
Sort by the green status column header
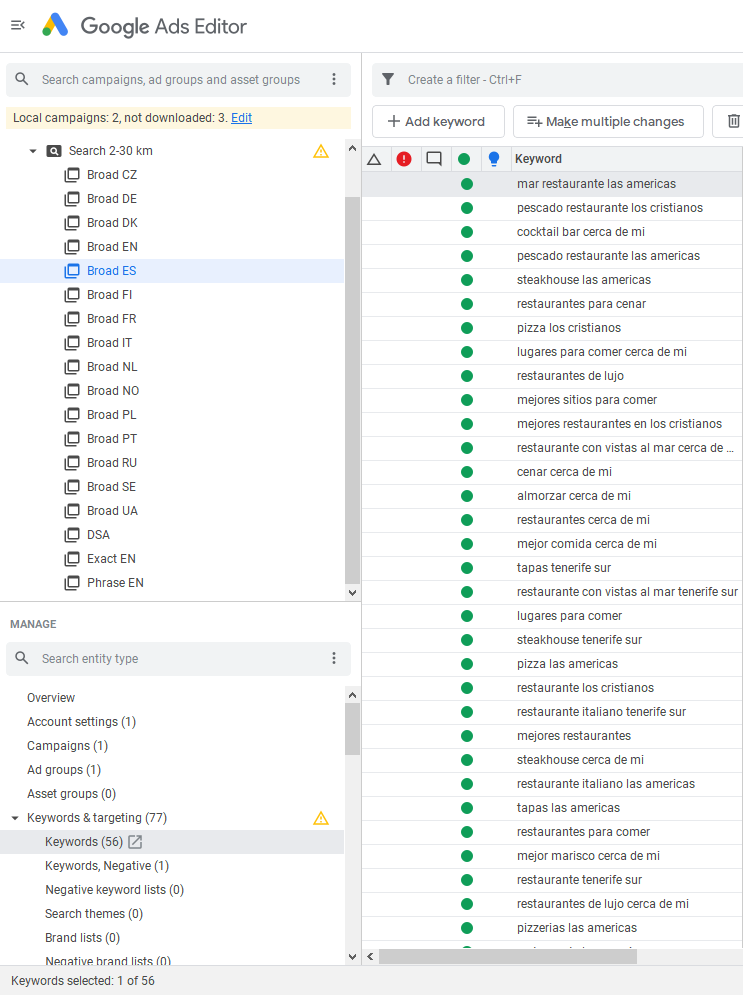[x=464, y=159]
